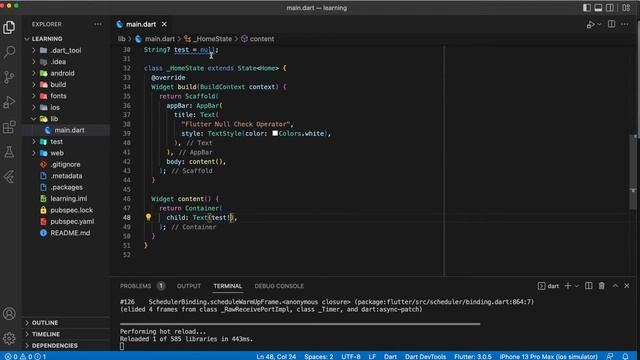Toggle the bottom panel layout icon
640x360 pixels.
(598, 8)
